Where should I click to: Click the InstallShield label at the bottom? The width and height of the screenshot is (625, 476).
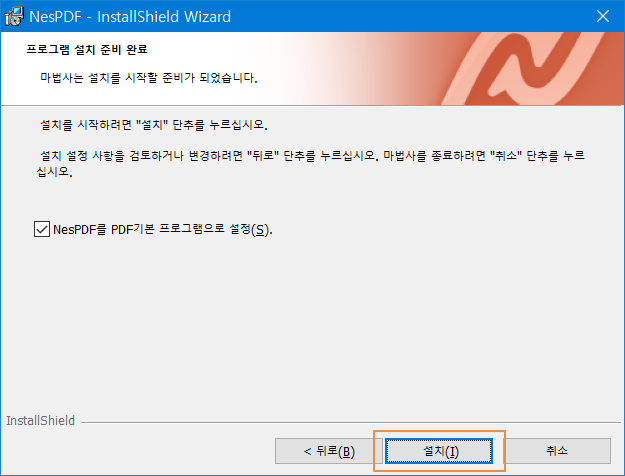click(x=40, y=421)
